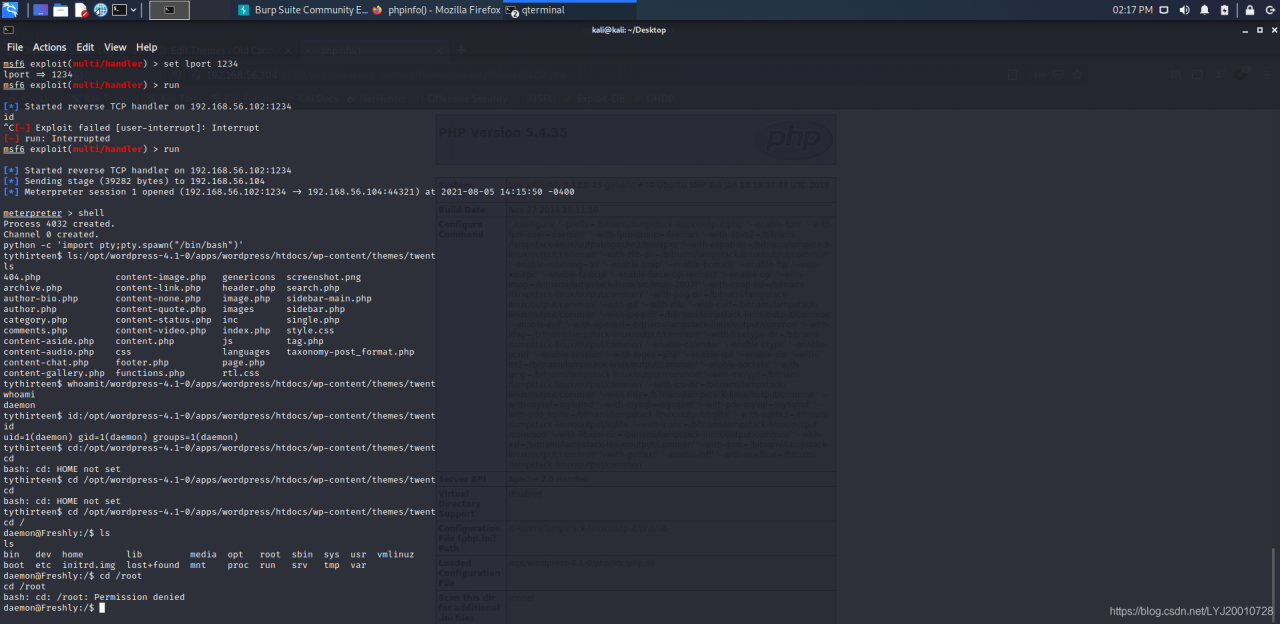Open the power manager battery icon
1280x624 pixels.
1223,10
